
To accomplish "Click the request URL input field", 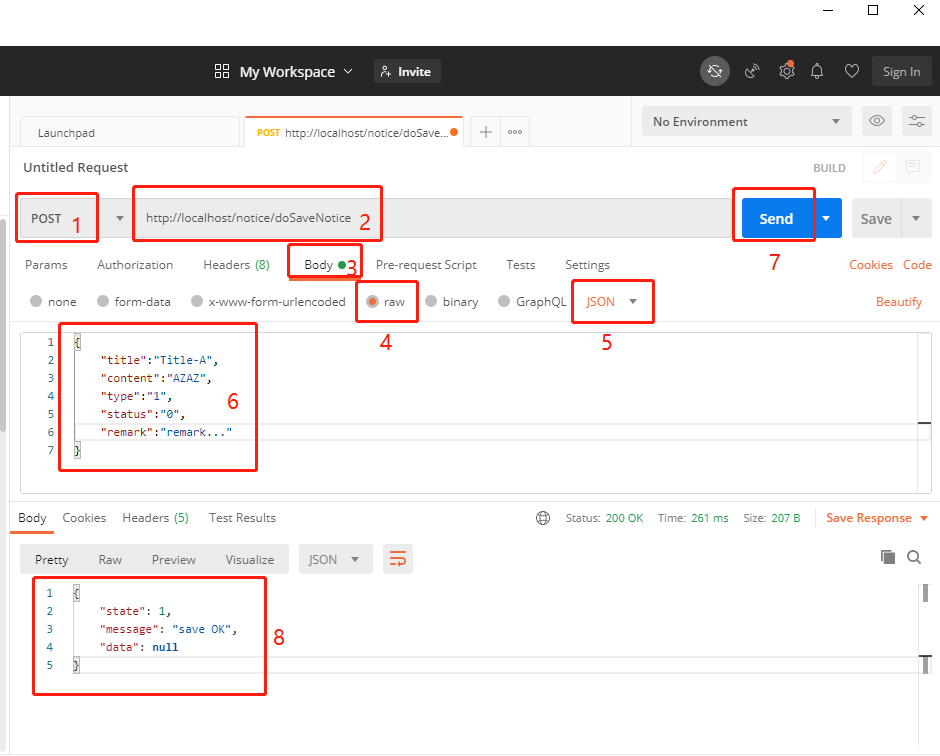I will pyautogui.click(x=432, y=218).
